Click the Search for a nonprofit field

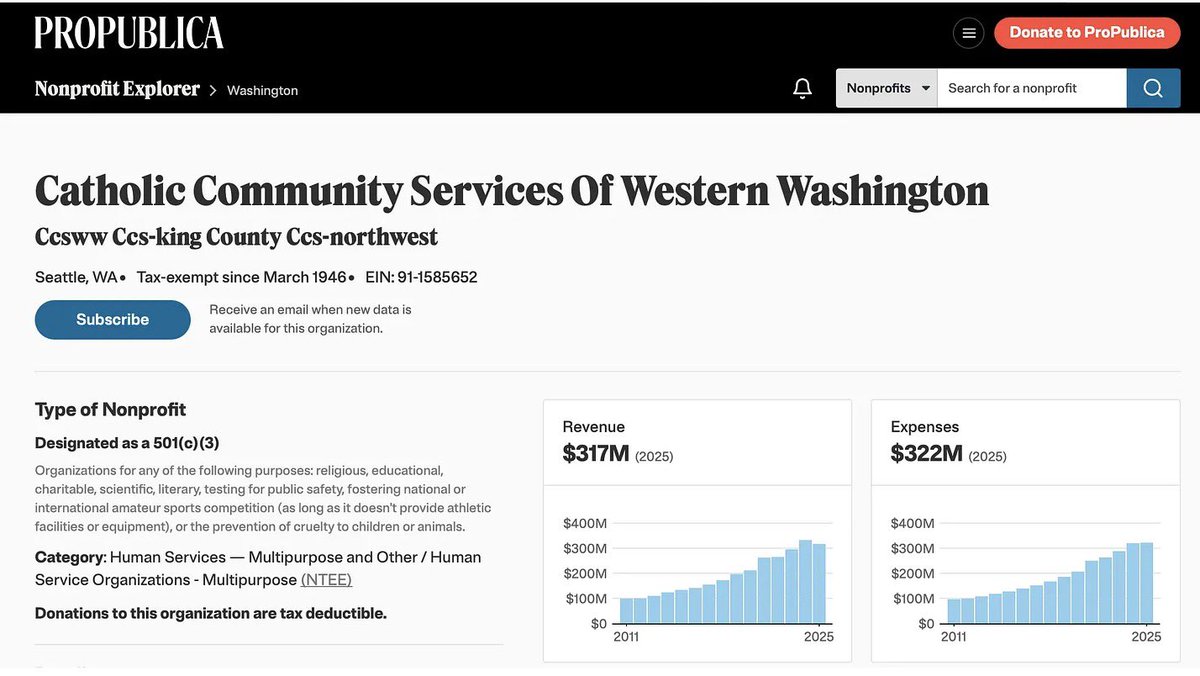[x=1032, y=88]
